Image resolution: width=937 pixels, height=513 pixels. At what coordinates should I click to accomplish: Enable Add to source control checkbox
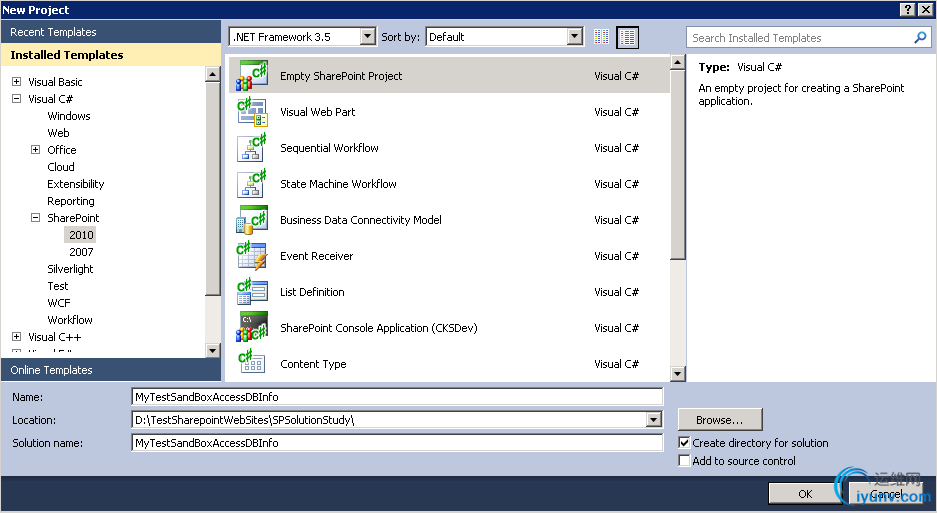[684, 460]
